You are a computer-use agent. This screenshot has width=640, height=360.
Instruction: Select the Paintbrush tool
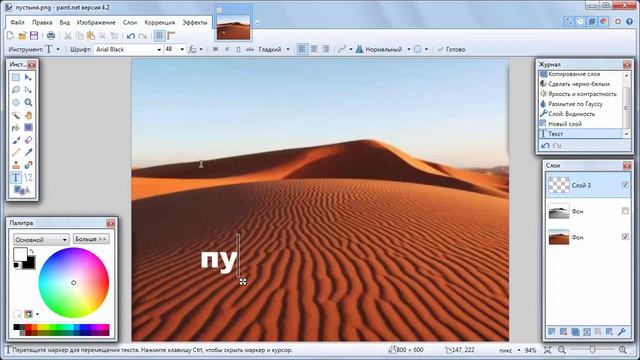click(16, 140)
